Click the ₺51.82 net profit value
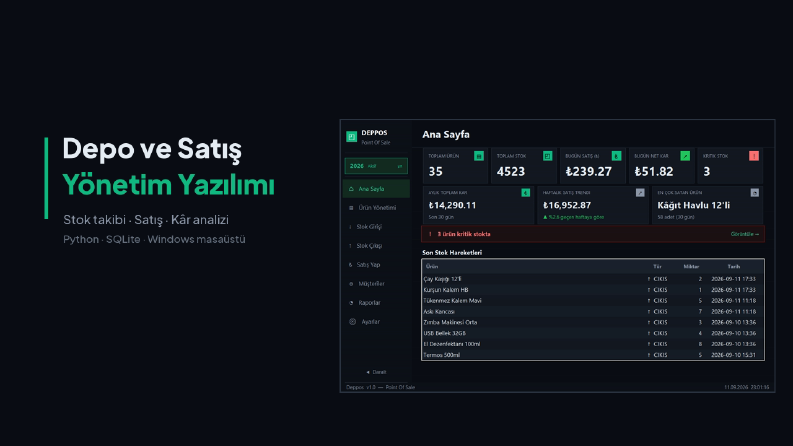The width and height of the screenshot is (793, 446). coord(653,171)
